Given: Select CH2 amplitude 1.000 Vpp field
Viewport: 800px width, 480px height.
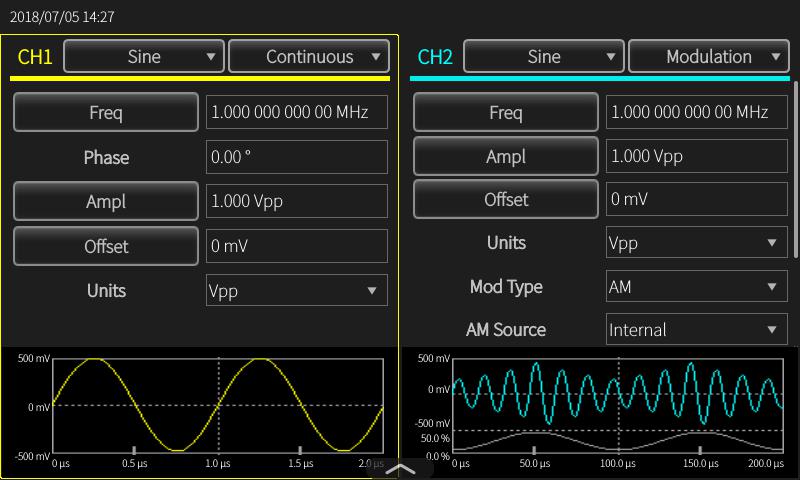Looking at the screenshot, I should (x=697, y=156).
